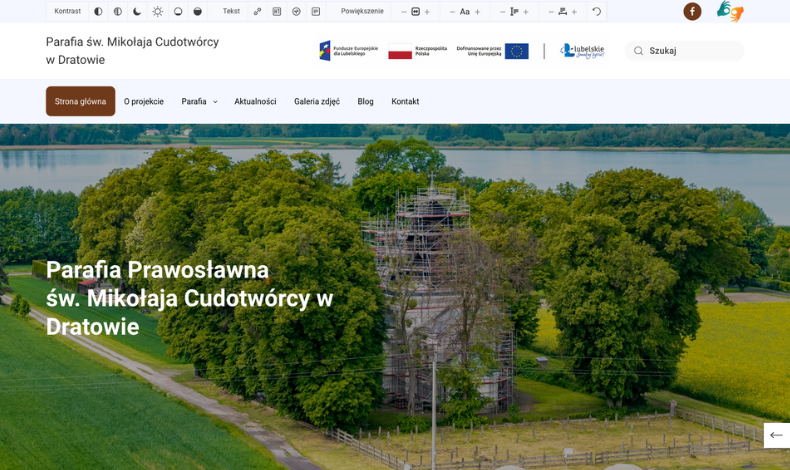The height and width of the screenshot is (470, 790).
Task: Enable night mode with the moon icon
Action: (x=137, y=12)
